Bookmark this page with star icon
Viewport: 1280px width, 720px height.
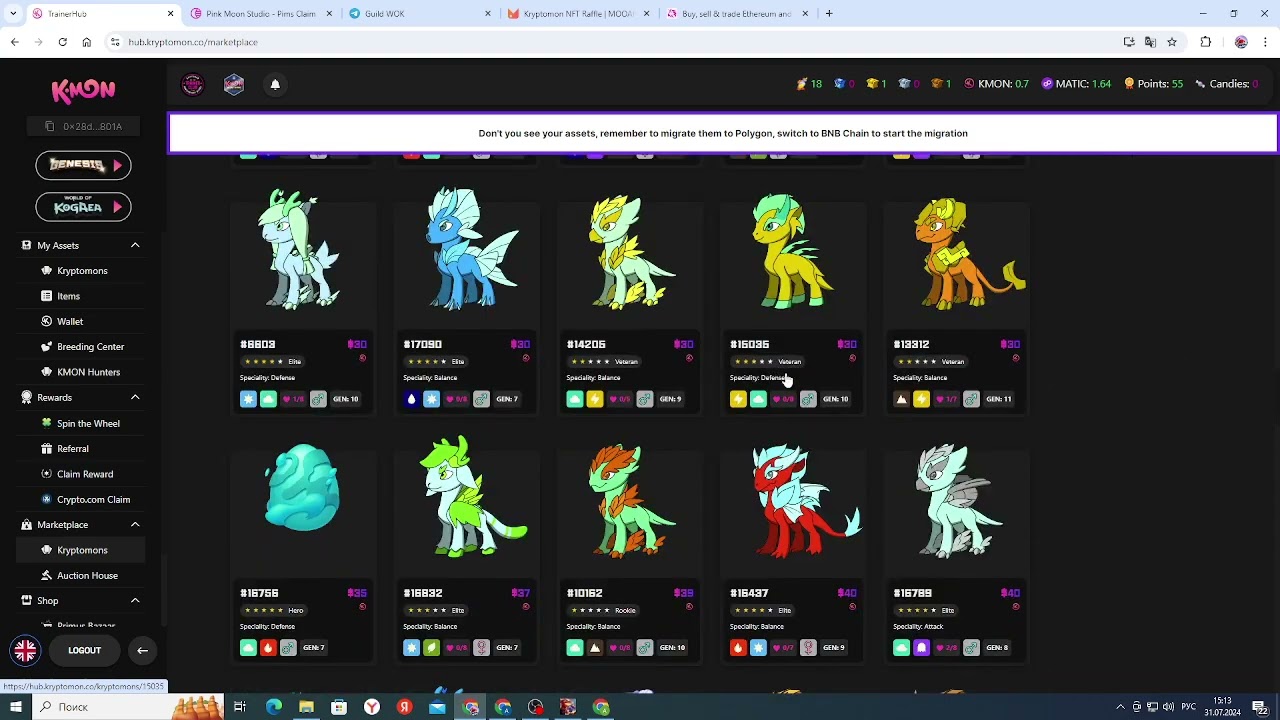(1172, 42)
